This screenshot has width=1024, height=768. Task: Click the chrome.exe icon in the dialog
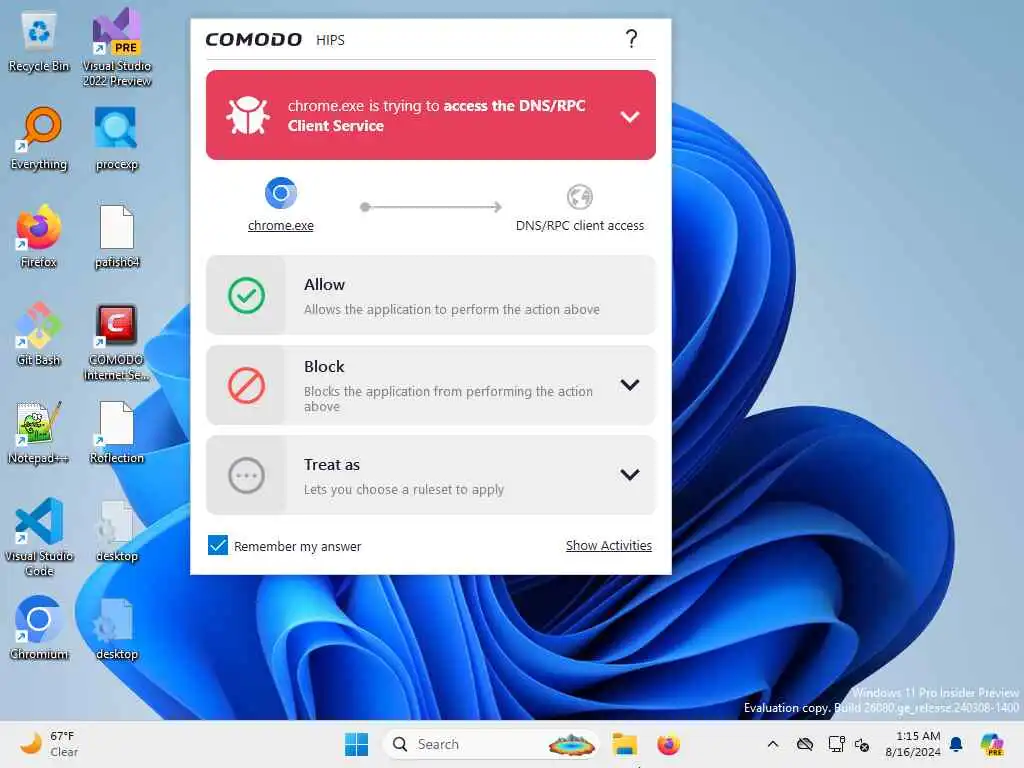click(x=281, y=193)
